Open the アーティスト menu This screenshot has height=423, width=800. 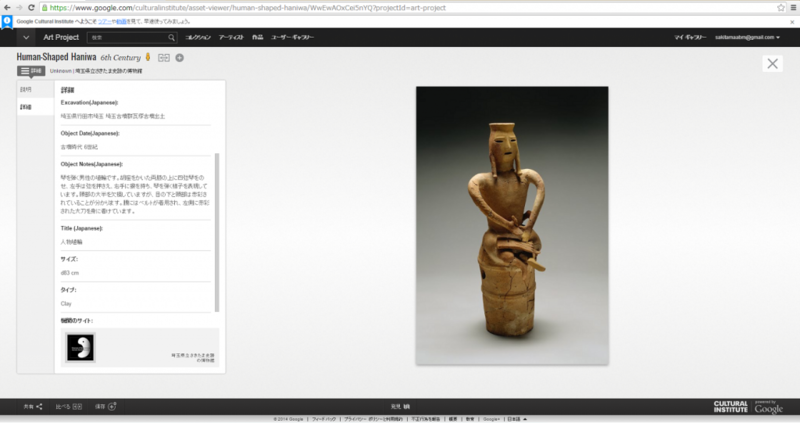coord(231,37)
